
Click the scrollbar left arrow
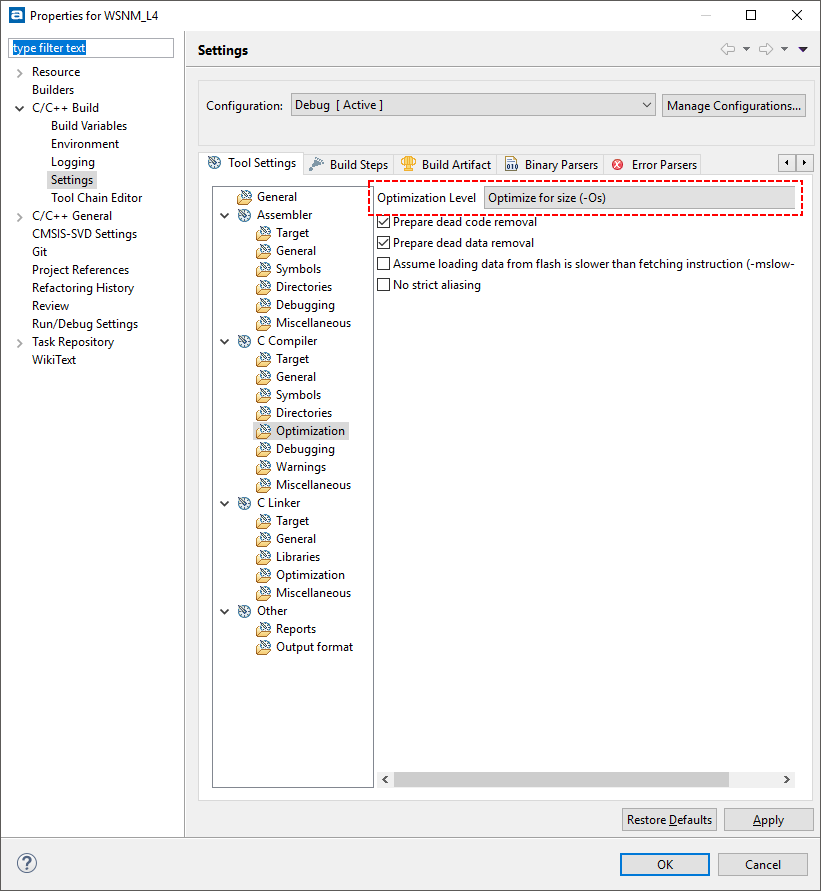385,779
